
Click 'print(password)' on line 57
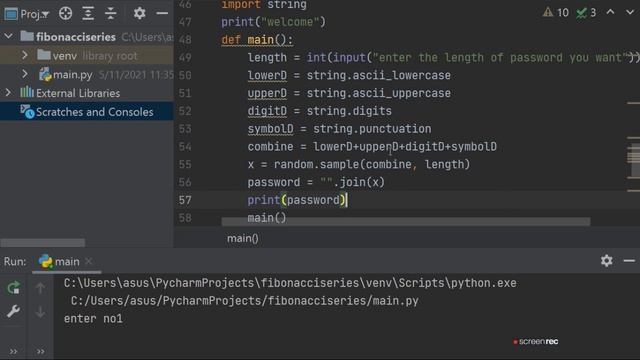[x=297, y=200]
